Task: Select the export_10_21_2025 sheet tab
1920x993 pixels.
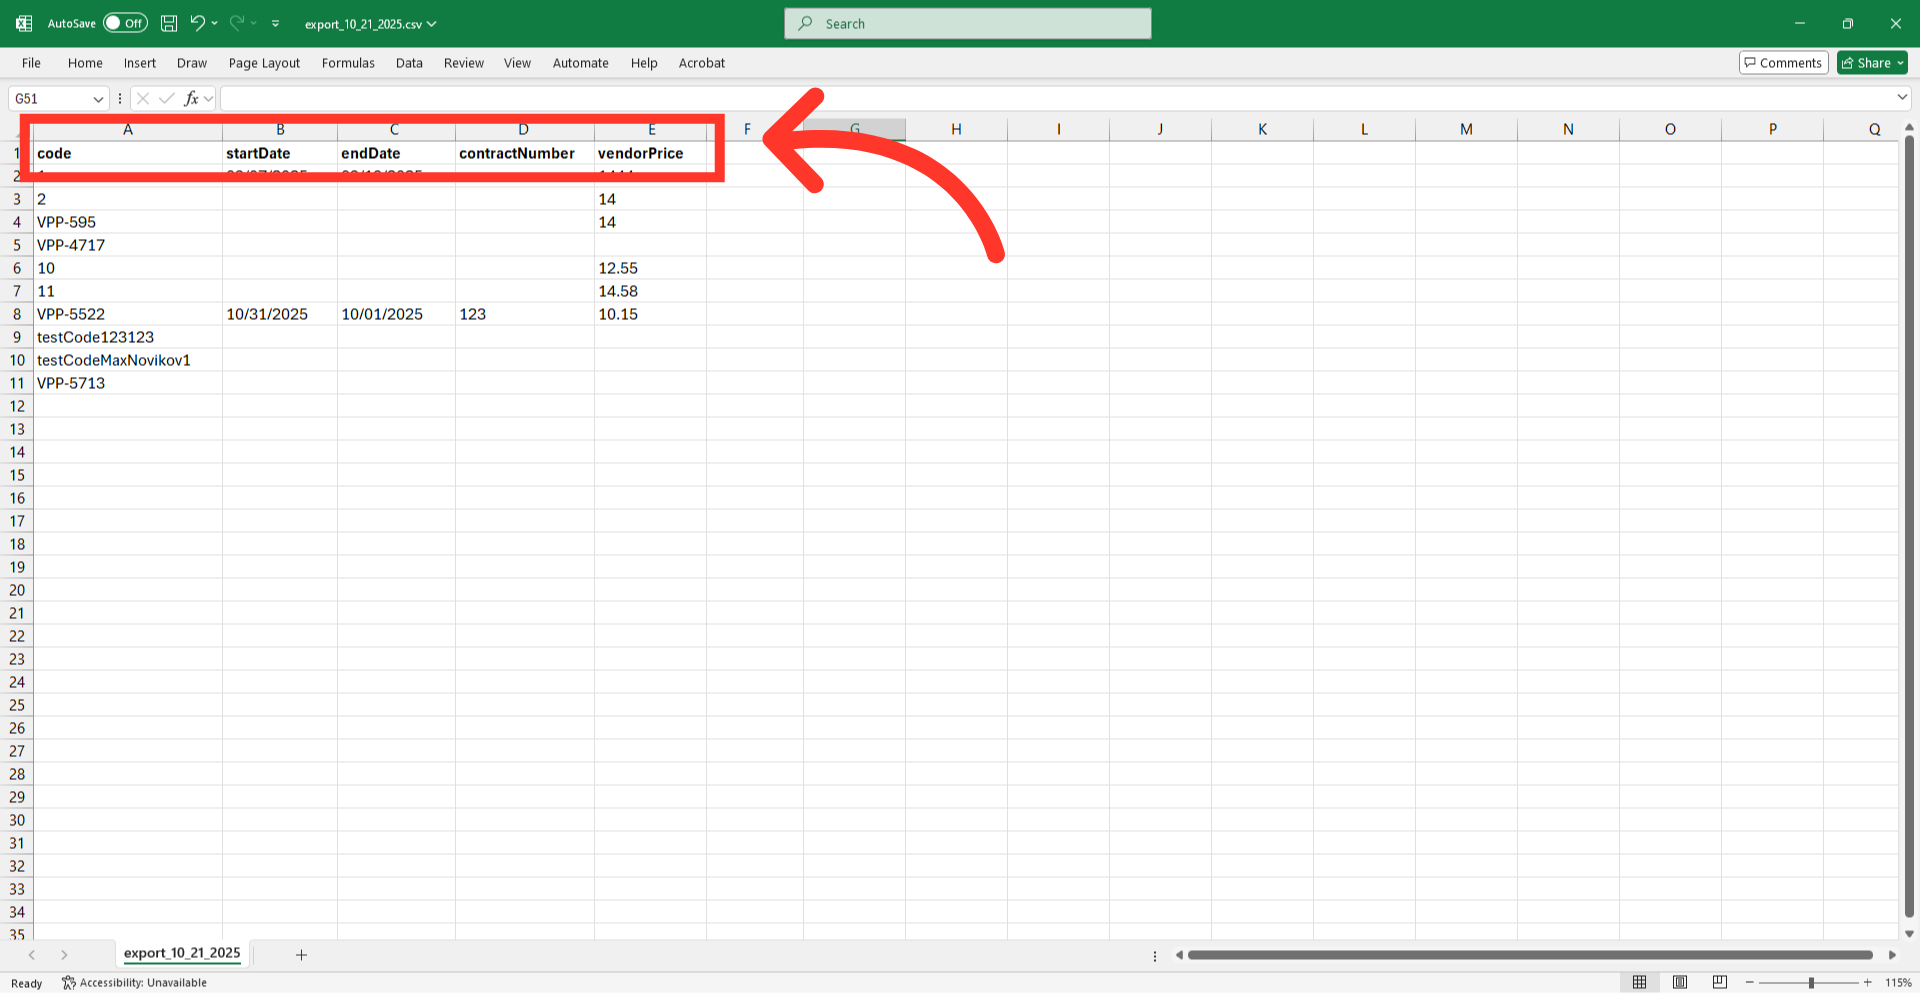Action: 182,954
